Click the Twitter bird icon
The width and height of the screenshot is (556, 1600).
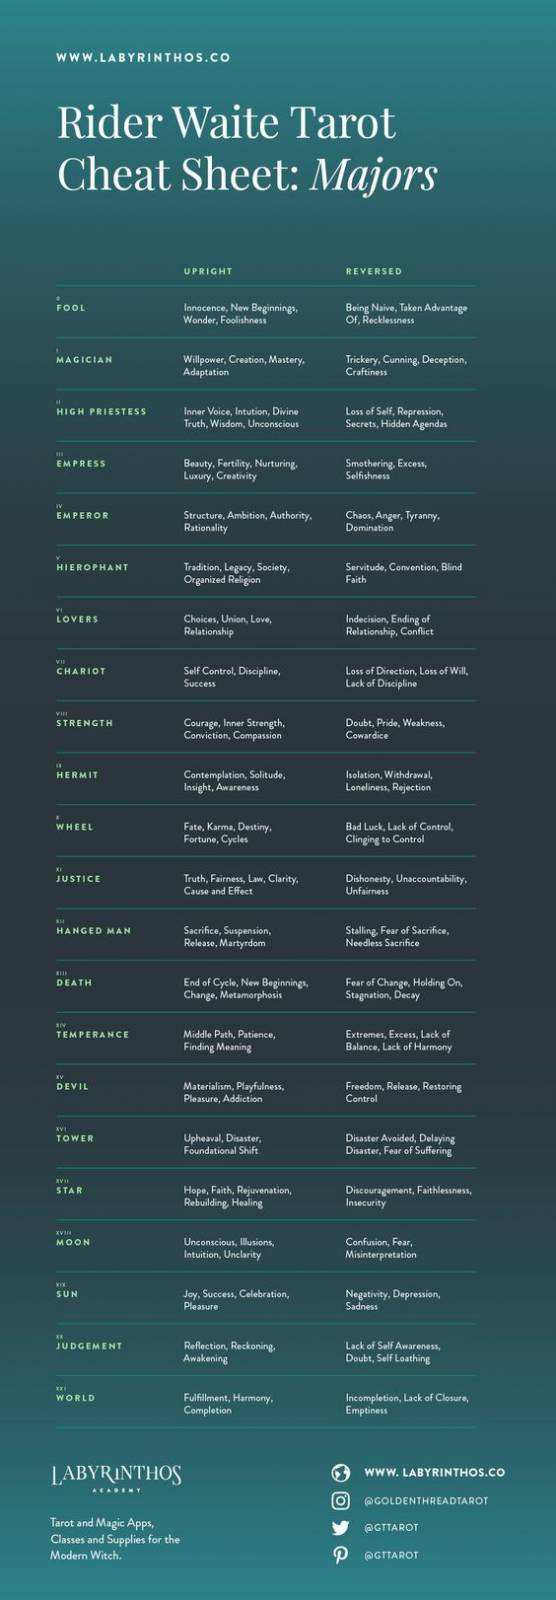341,1528
